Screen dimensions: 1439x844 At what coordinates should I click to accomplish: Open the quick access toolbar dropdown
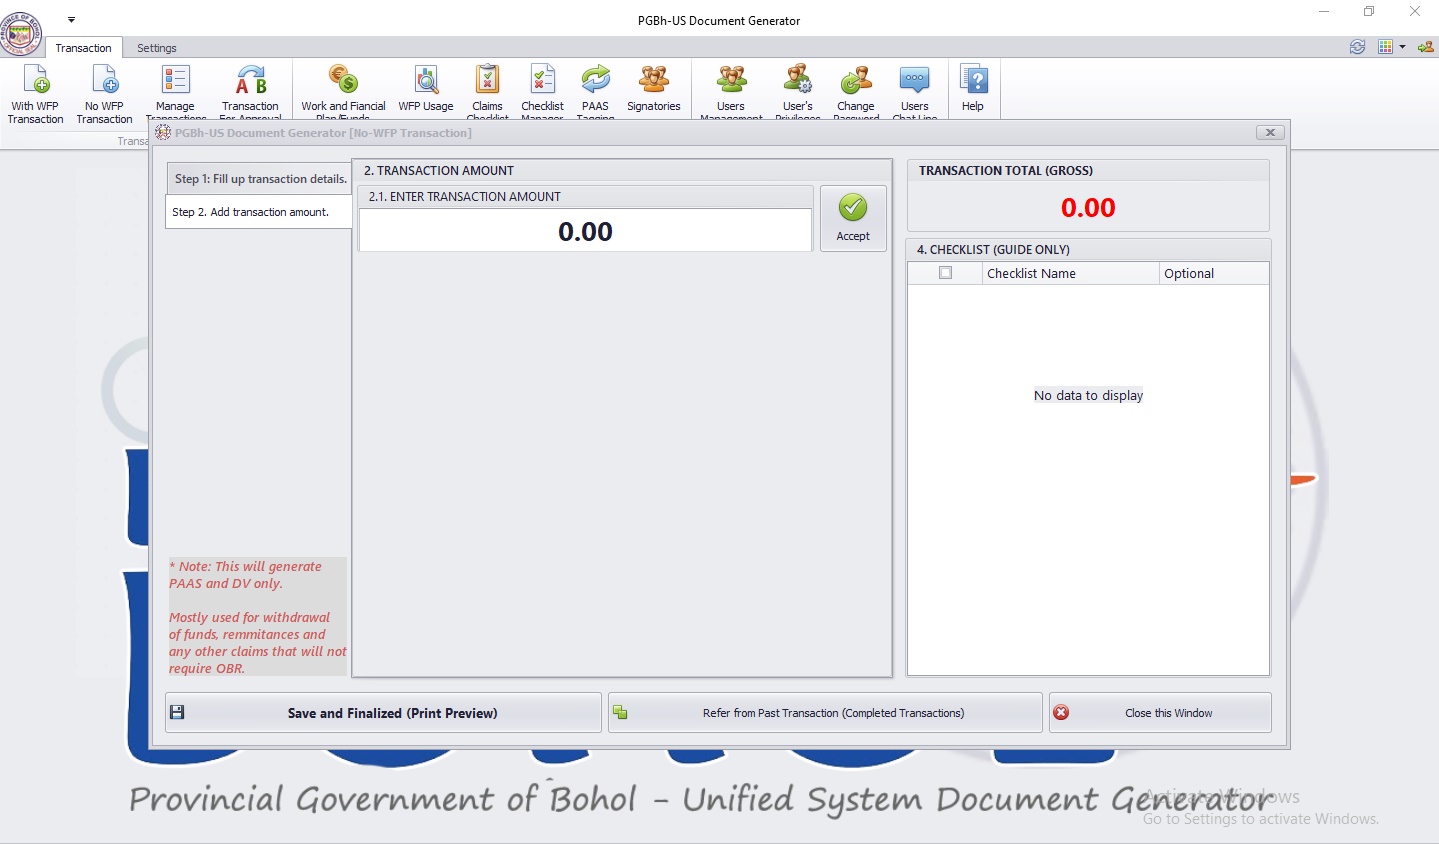point(71,19)
